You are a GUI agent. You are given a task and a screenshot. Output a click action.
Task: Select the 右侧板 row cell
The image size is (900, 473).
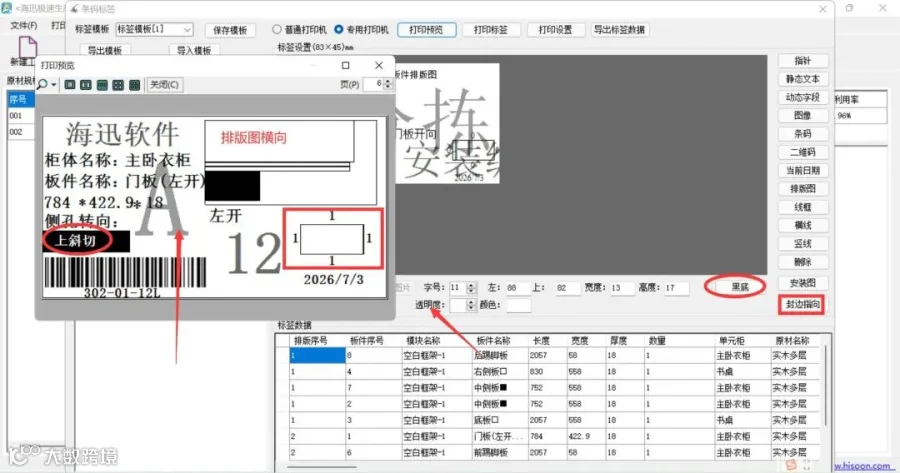coord(500,372)
